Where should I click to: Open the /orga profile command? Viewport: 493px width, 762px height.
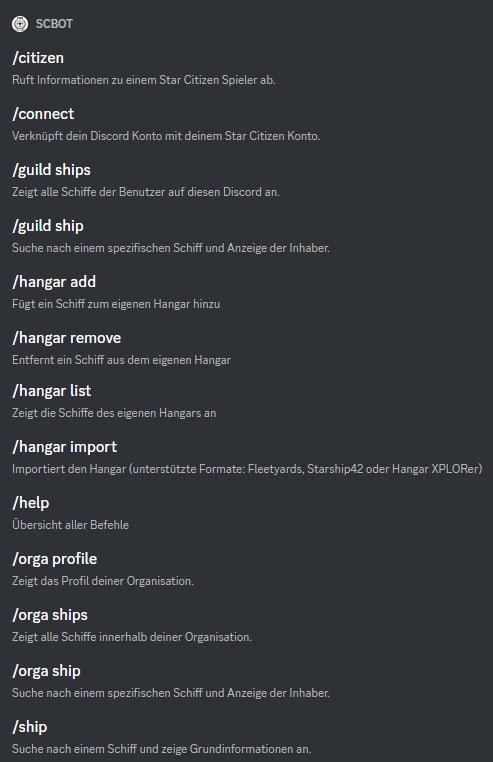pos(54,559)
